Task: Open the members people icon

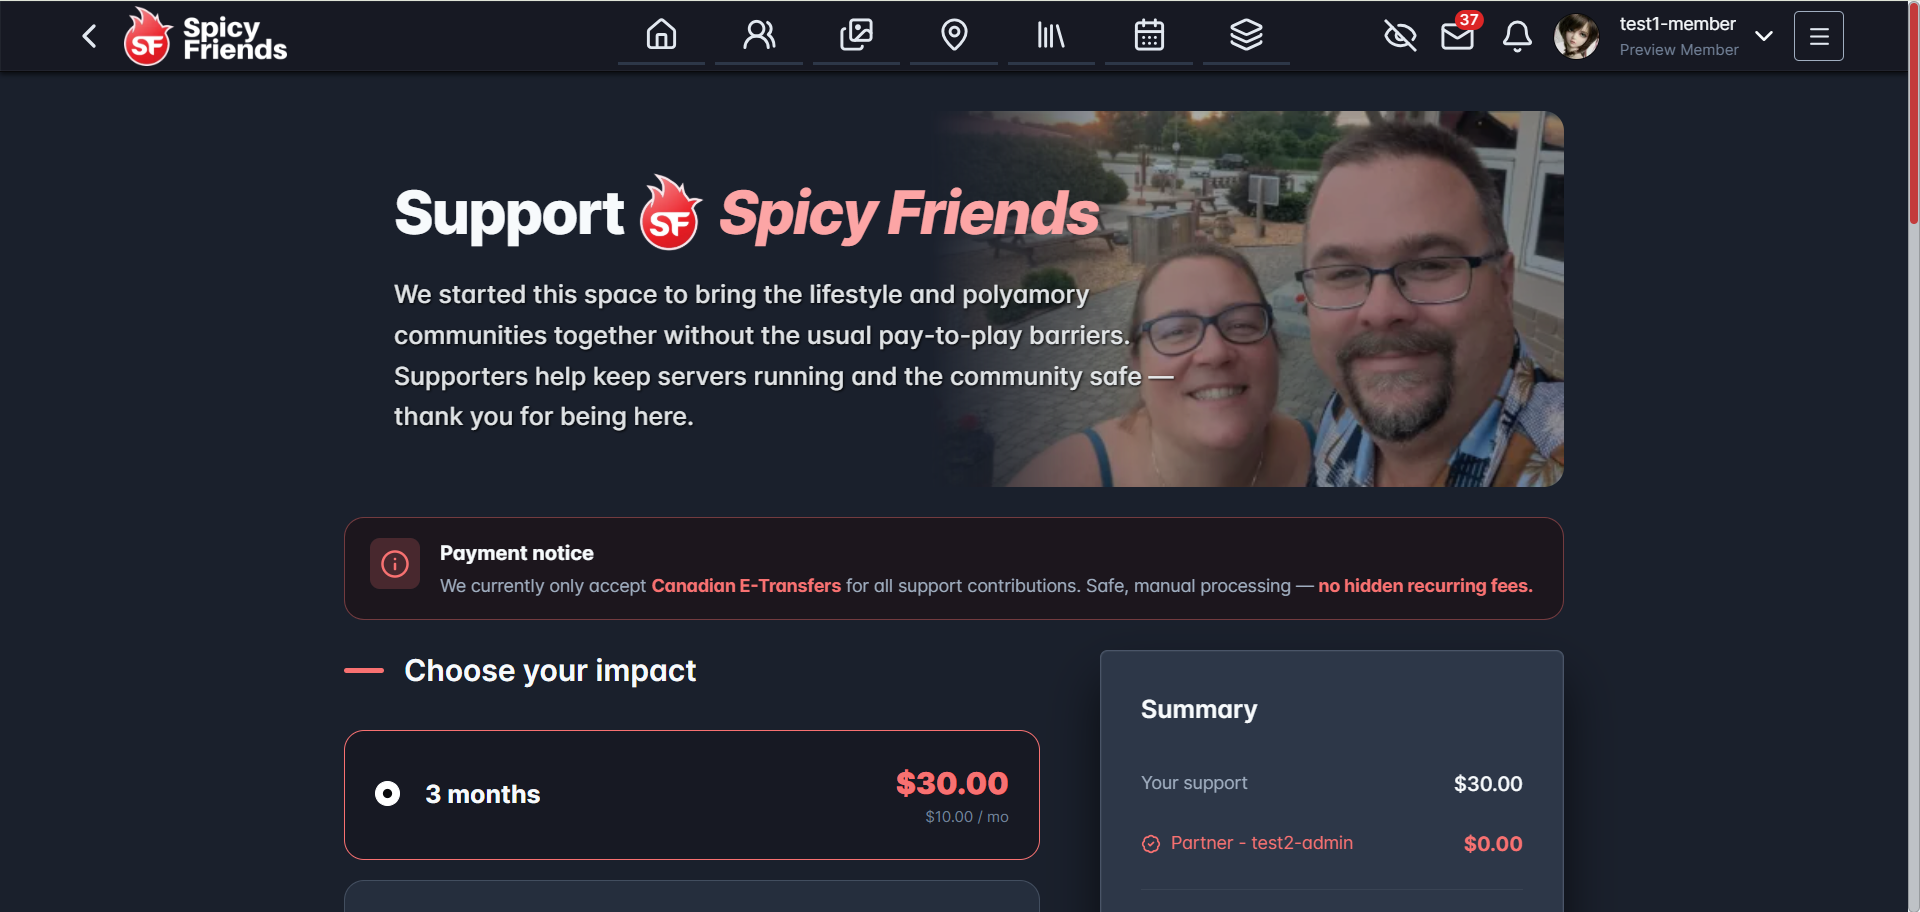Action: (x=759, y=35)
